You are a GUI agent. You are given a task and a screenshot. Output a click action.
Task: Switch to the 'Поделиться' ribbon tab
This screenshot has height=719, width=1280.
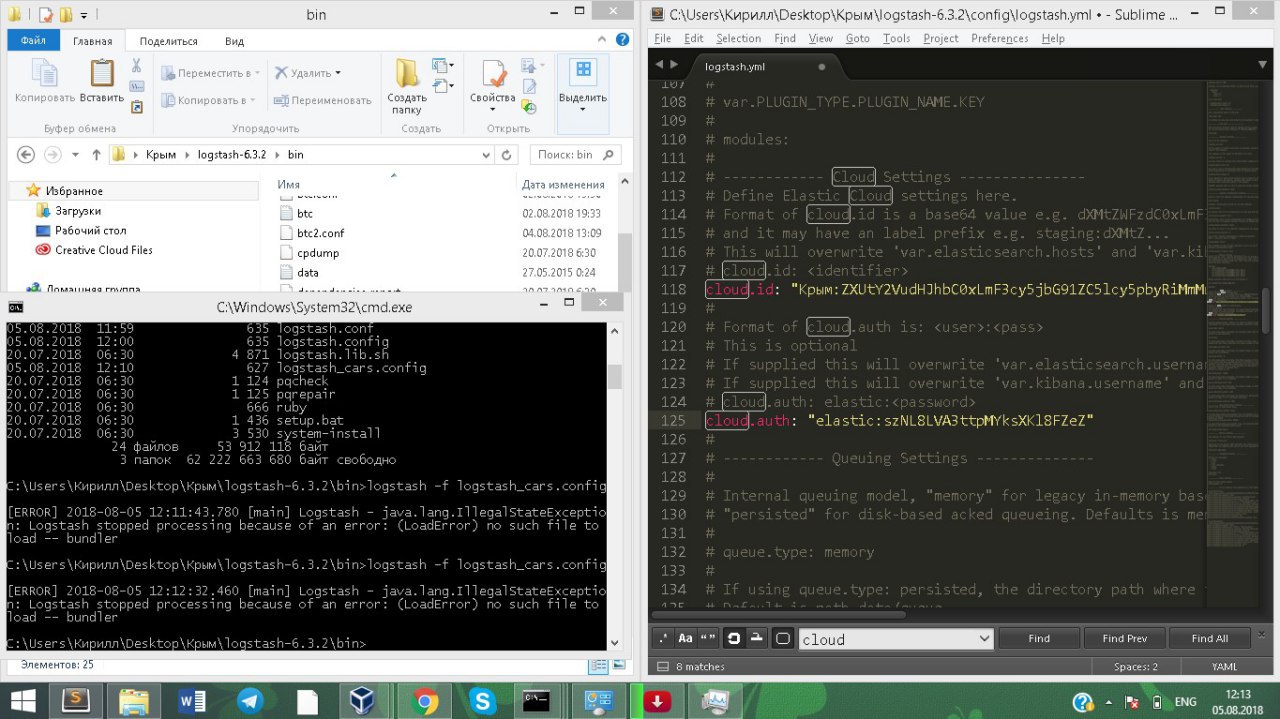168,41
